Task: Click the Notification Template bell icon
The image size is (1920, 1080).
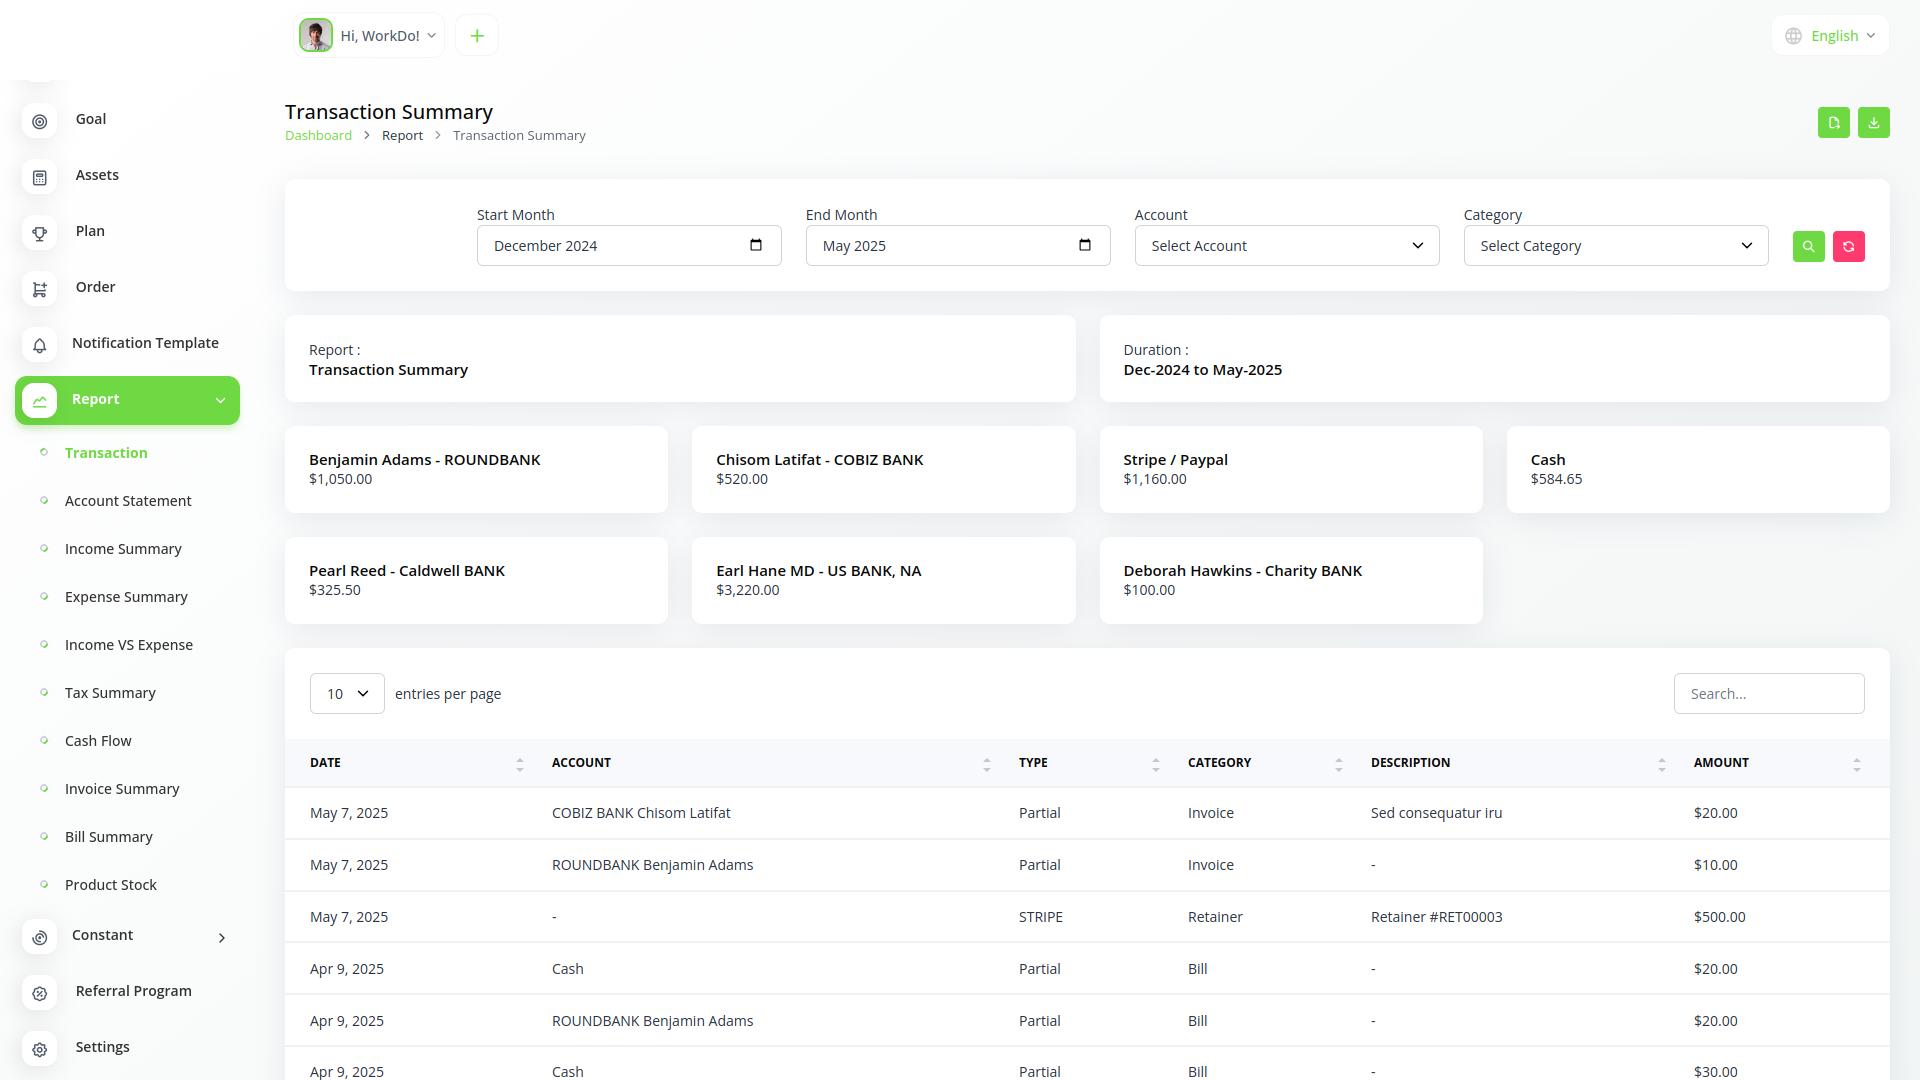Action: (x=40, y=345)
